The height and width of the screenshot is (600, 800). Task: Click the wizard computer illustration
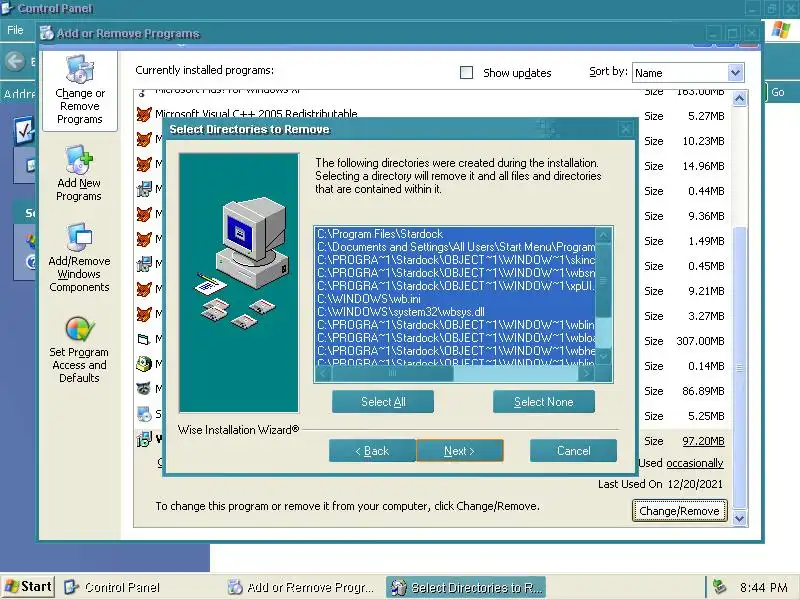(x=239, y=283)
